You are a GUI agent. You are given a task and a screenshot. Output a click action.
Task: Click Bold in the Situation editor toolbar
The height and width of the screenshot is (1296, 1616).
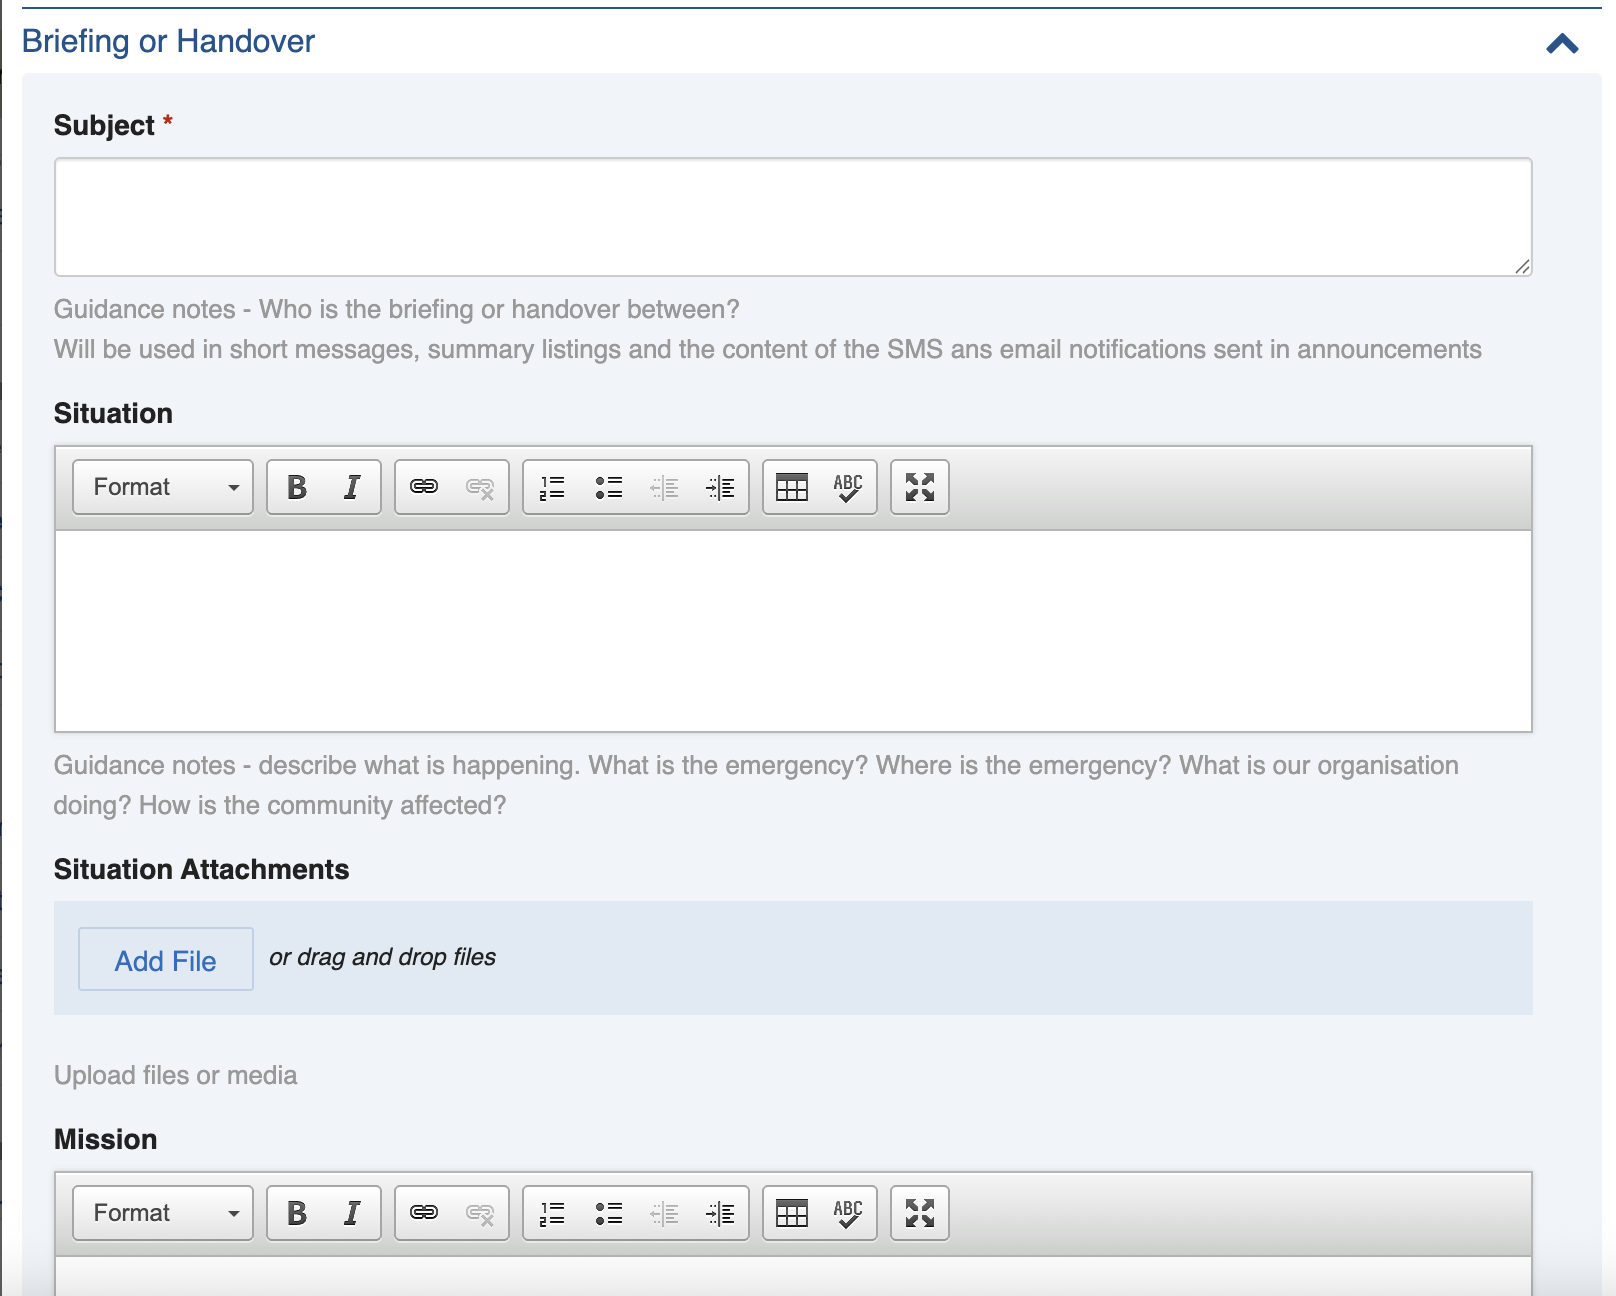[x=296, y=487]
